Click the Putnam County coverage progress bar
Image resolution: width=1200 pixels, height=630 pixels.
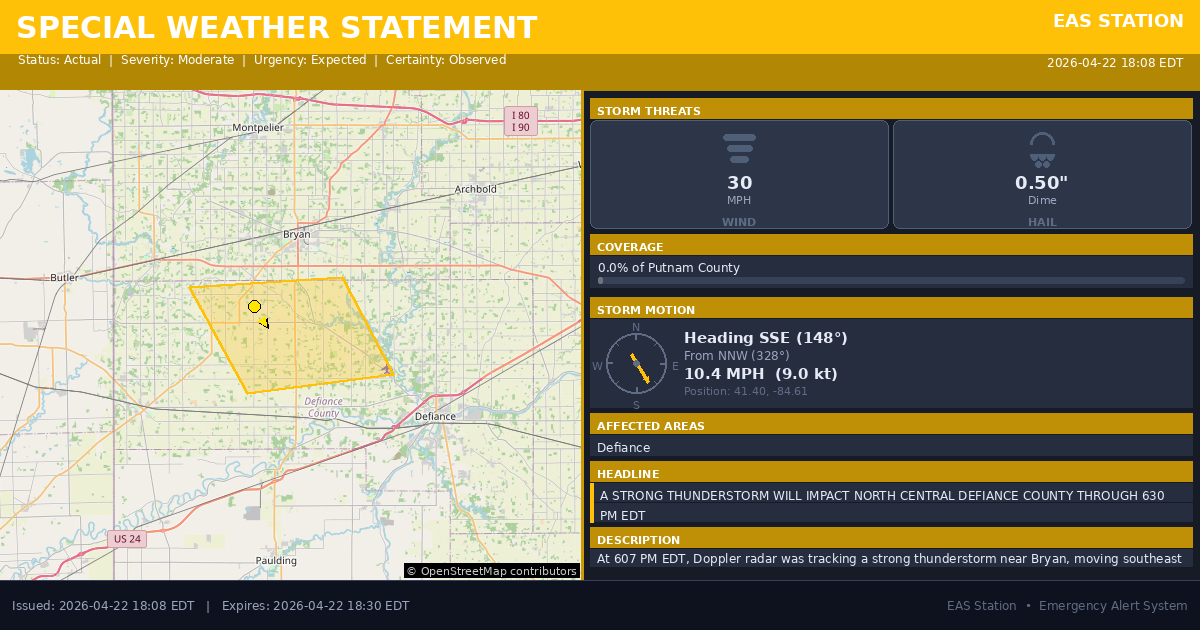point(891,281)
